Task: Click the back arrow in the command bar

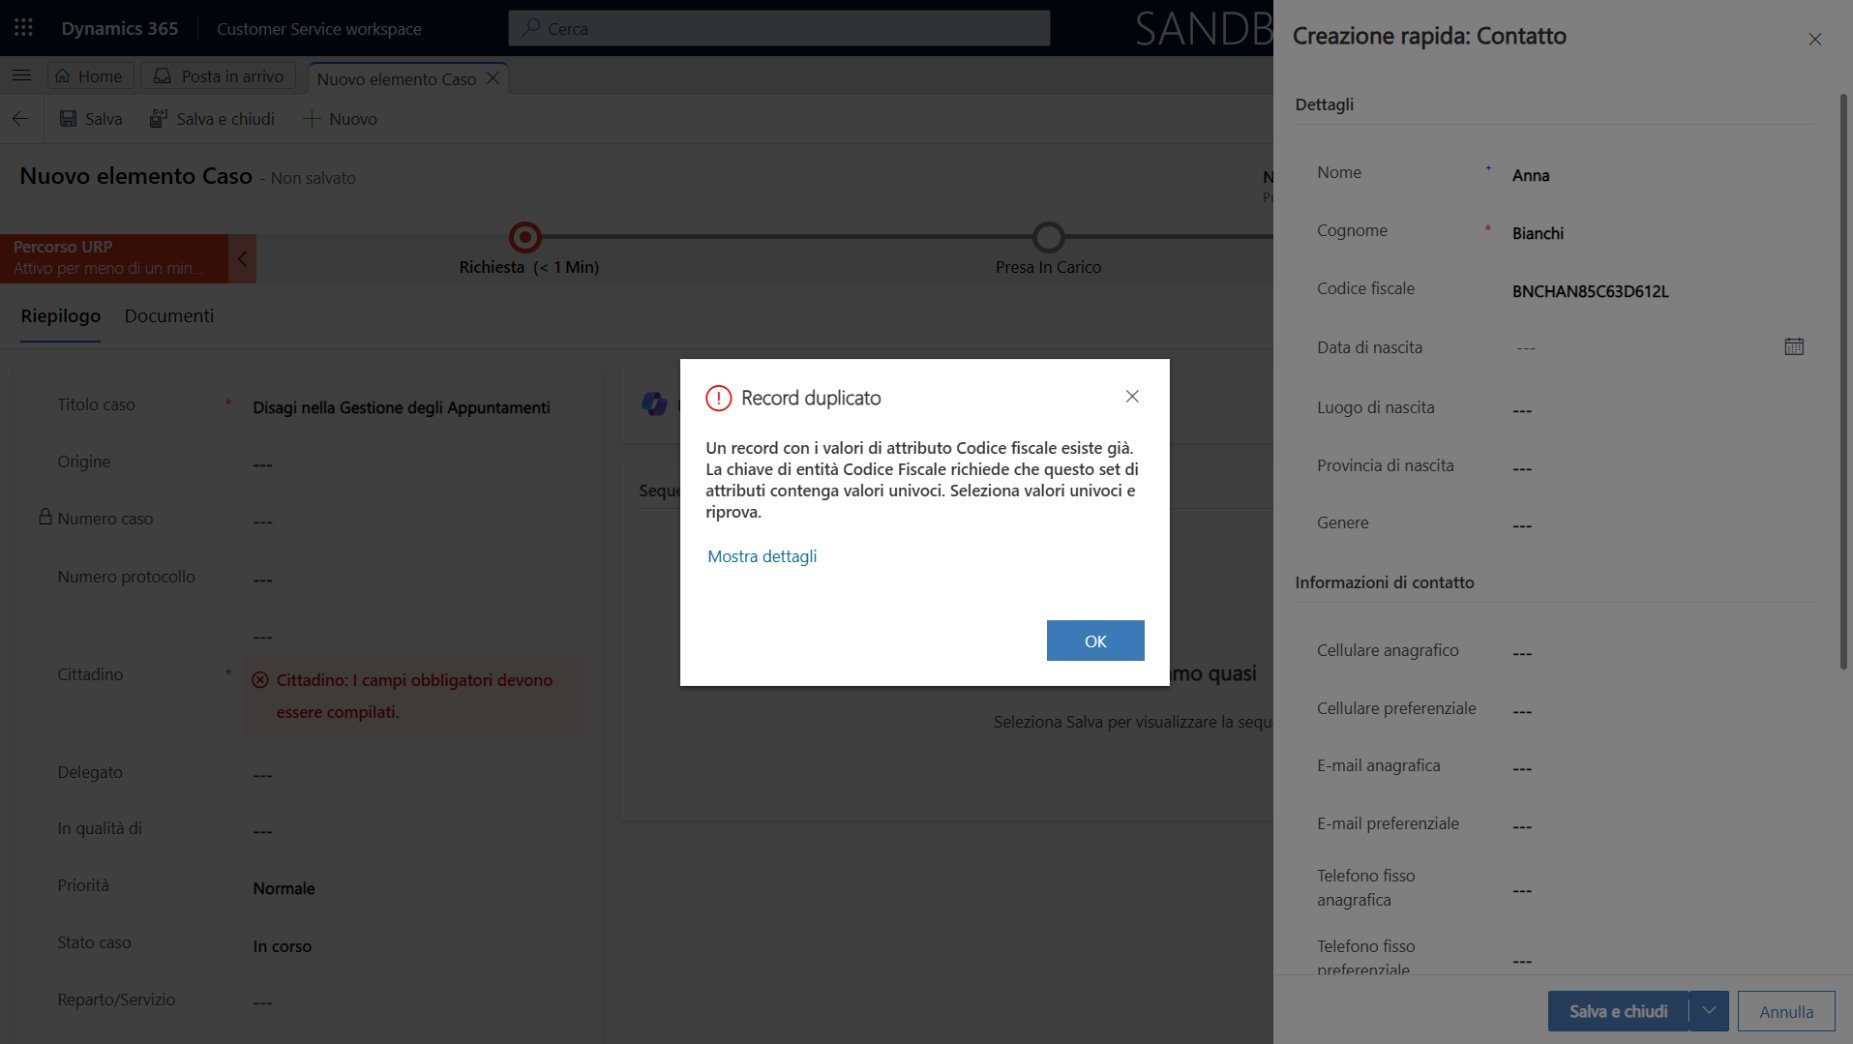Action: pyautogui.click(x=20, y=118)
